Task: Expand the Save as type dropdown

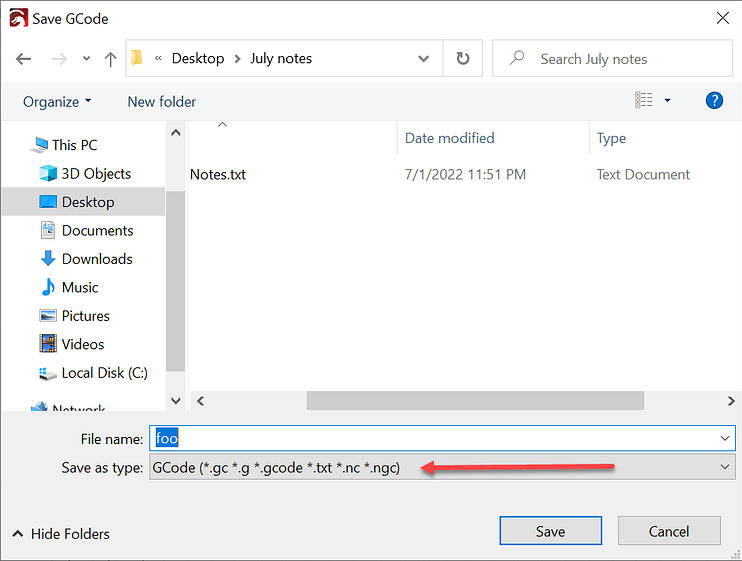Action: coord(725,467)
